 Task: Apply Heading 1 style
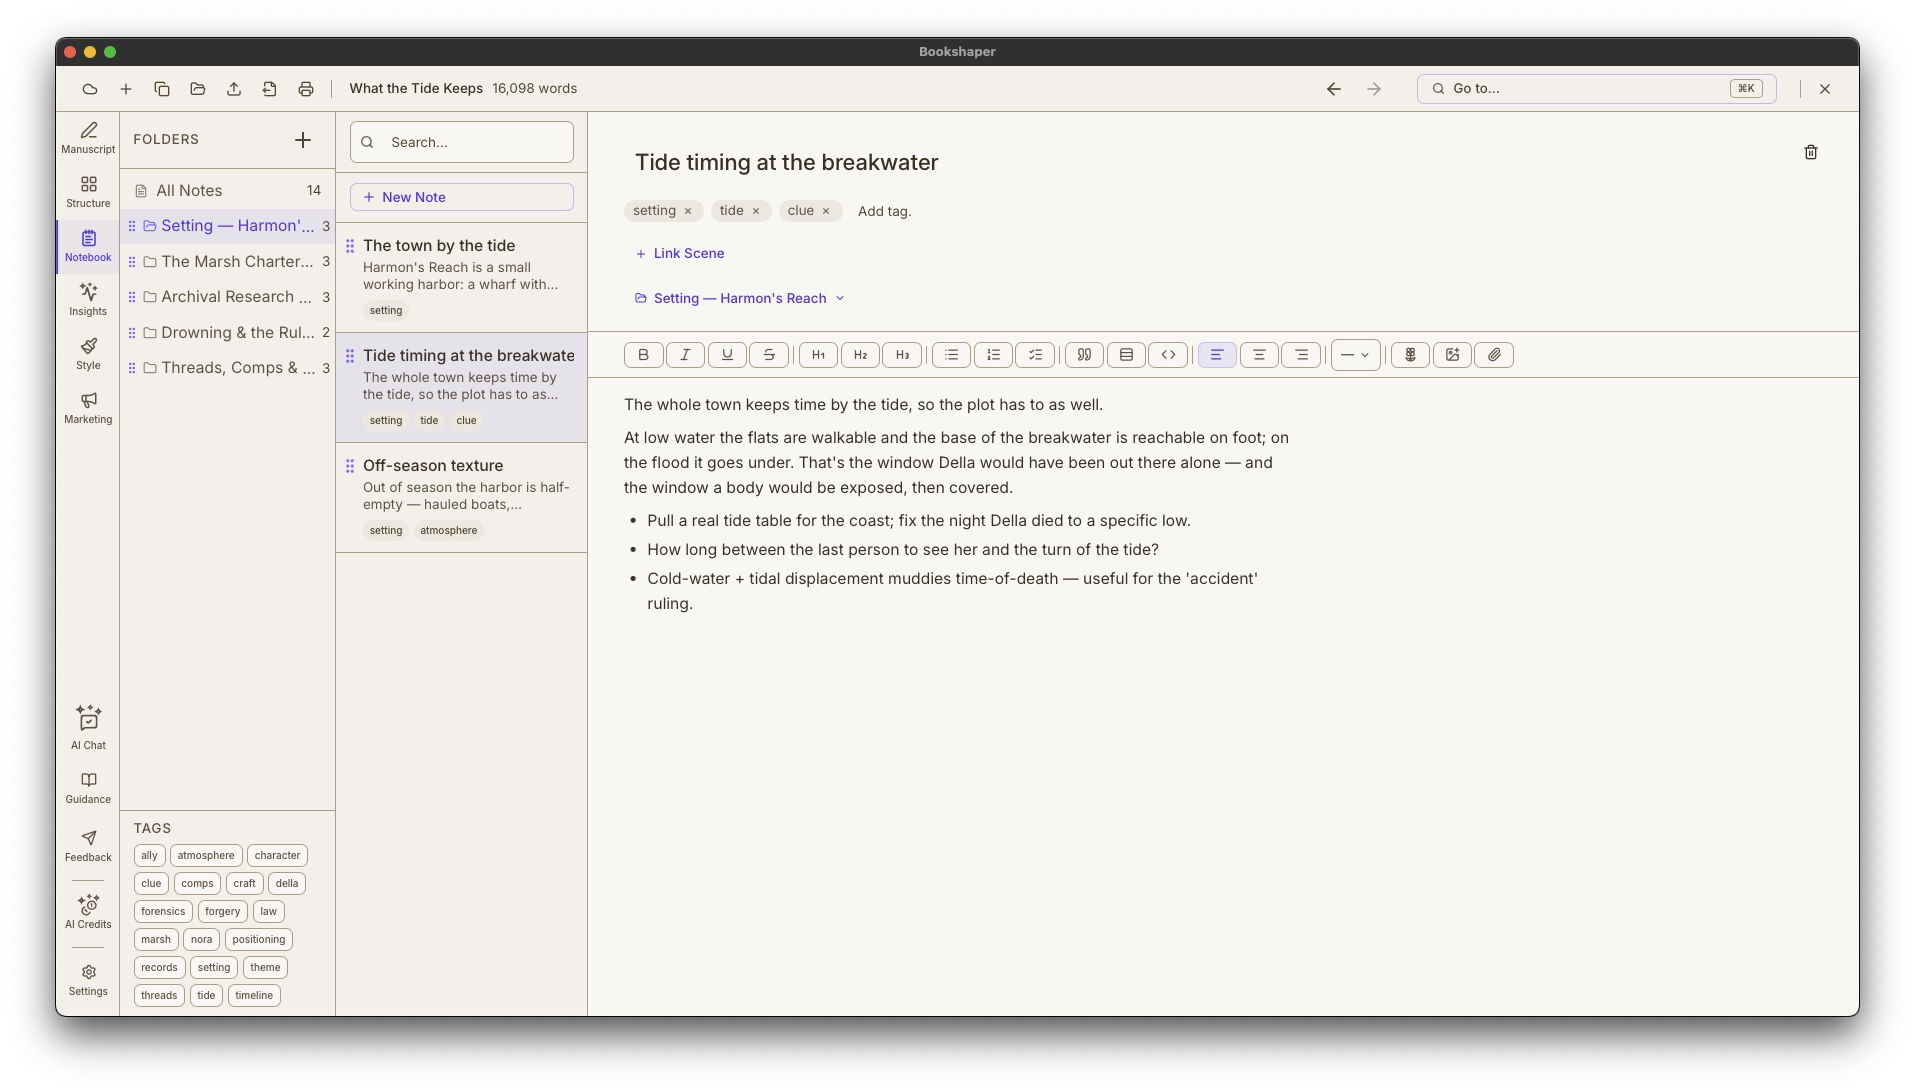tap(818, 355)
